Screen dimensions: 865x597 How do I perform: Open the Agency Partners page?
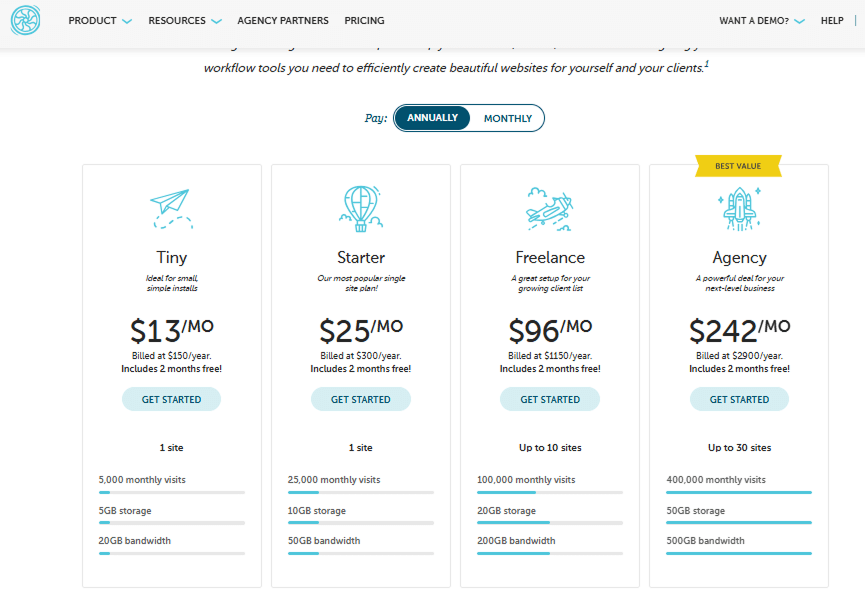283,20
